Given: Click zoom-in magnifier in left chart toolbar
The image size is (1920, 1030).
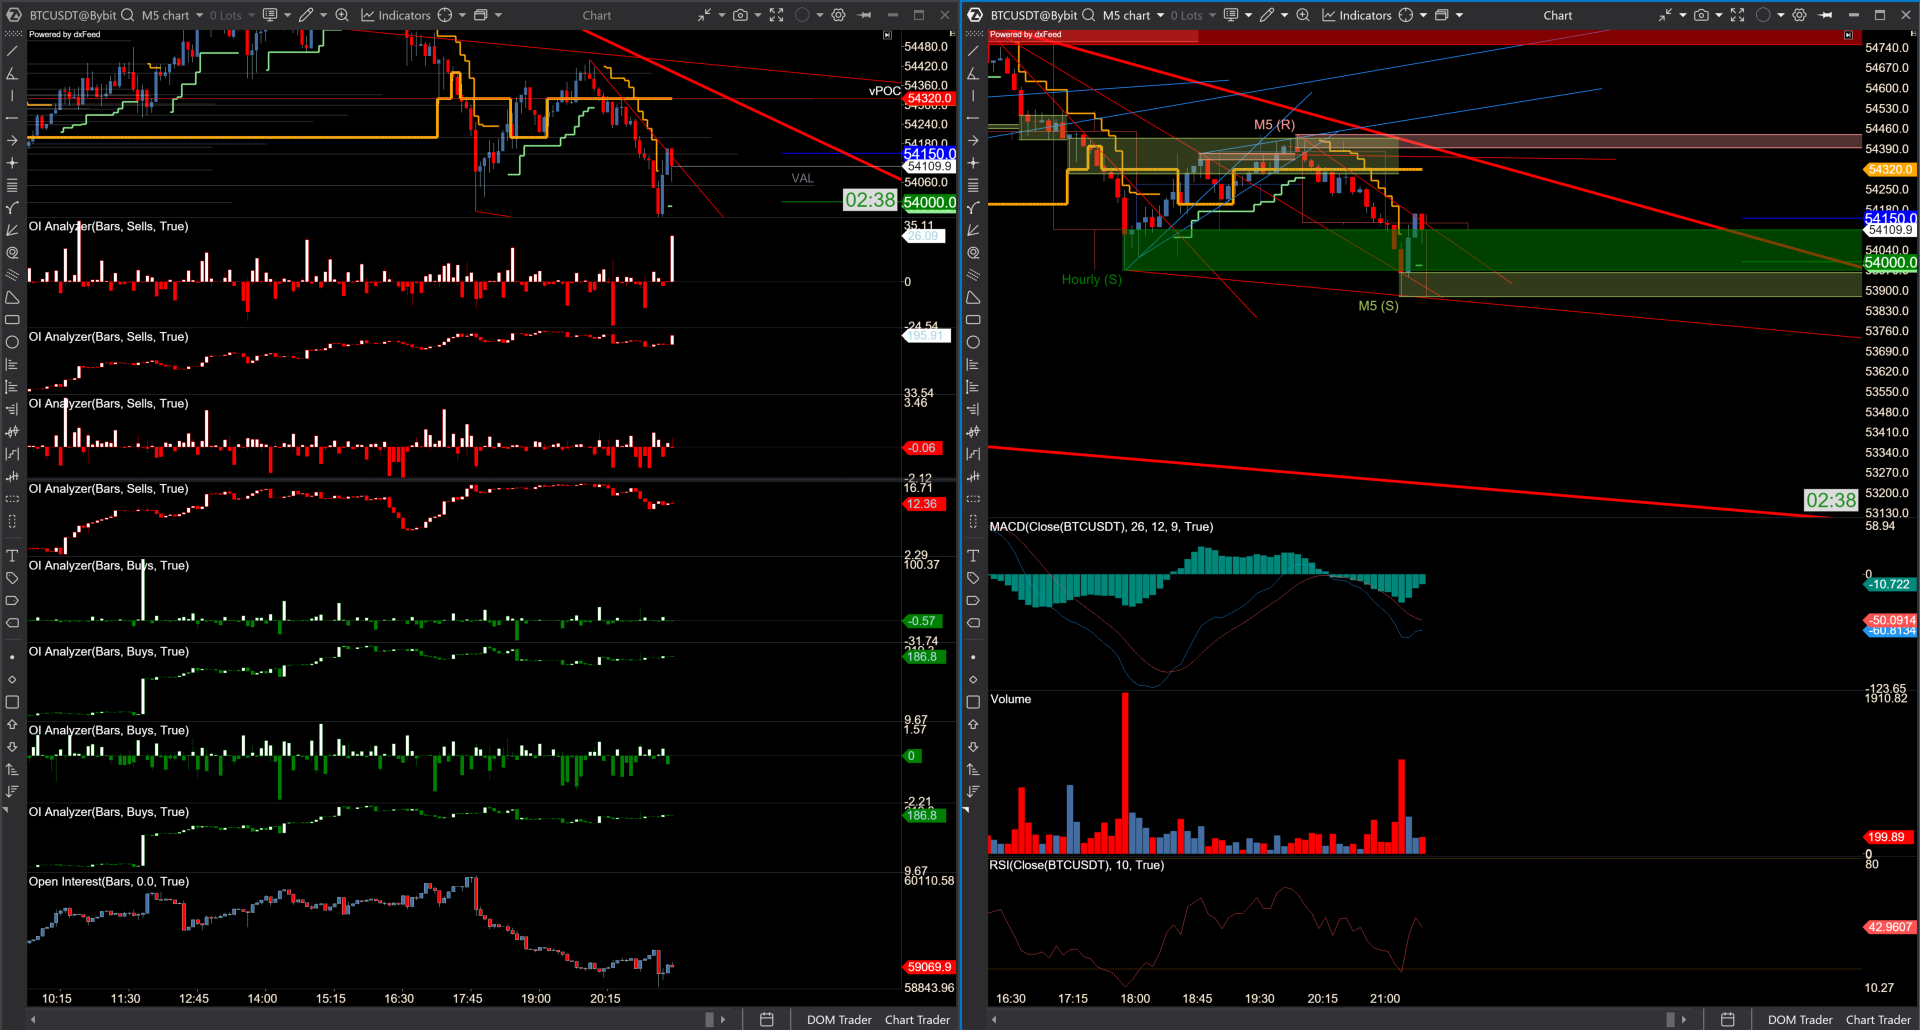Looking at the screenshot, I should (x=342, y=15).
